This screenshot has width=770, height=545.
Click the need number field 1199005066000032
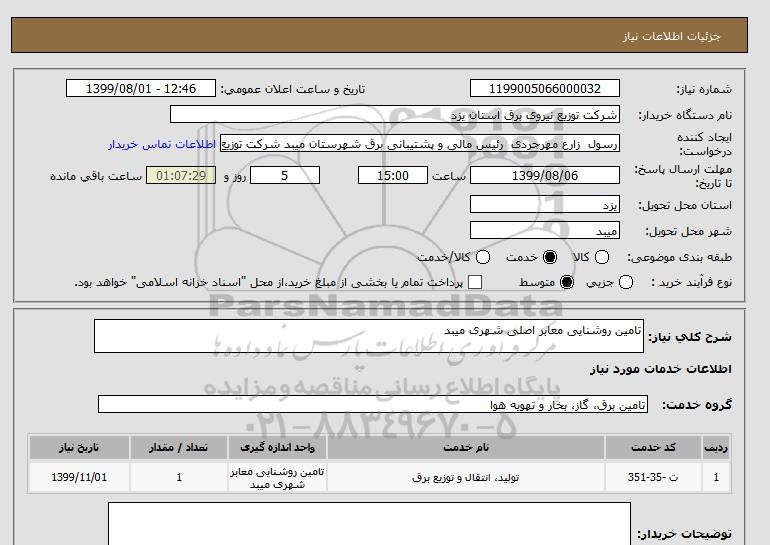(545, 88)
